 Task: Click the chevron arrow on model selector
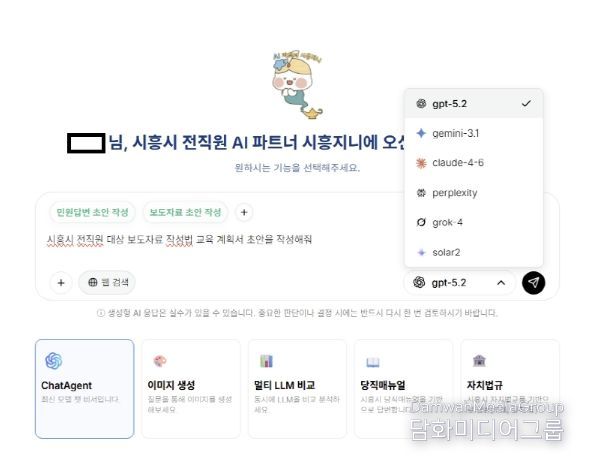[x=501, y=282]
